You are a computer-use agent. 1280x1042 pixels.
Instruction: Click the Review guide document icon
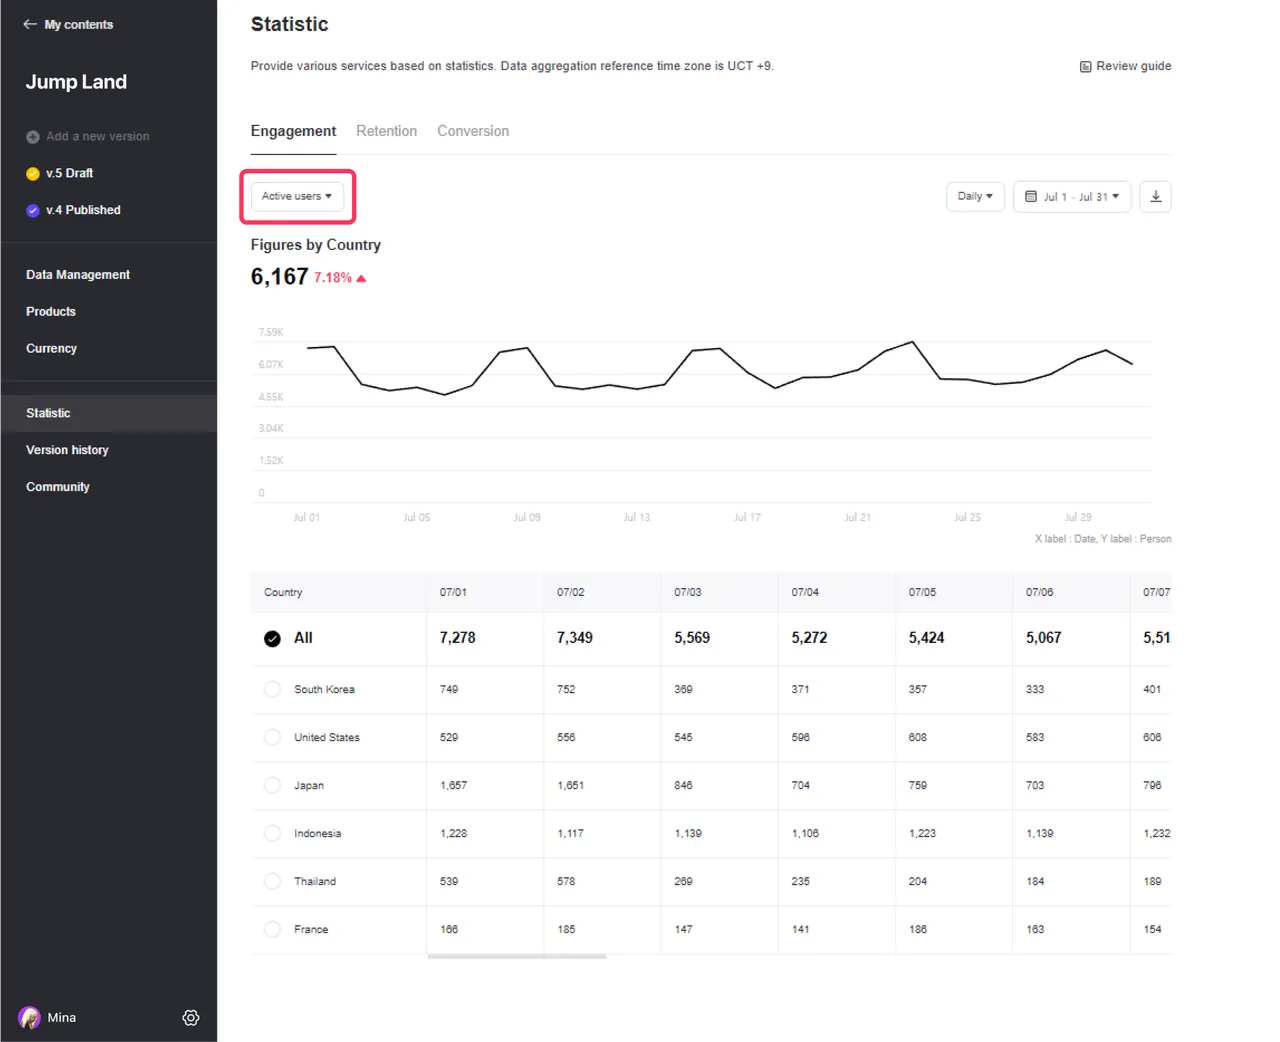[x=1085, y=66]
